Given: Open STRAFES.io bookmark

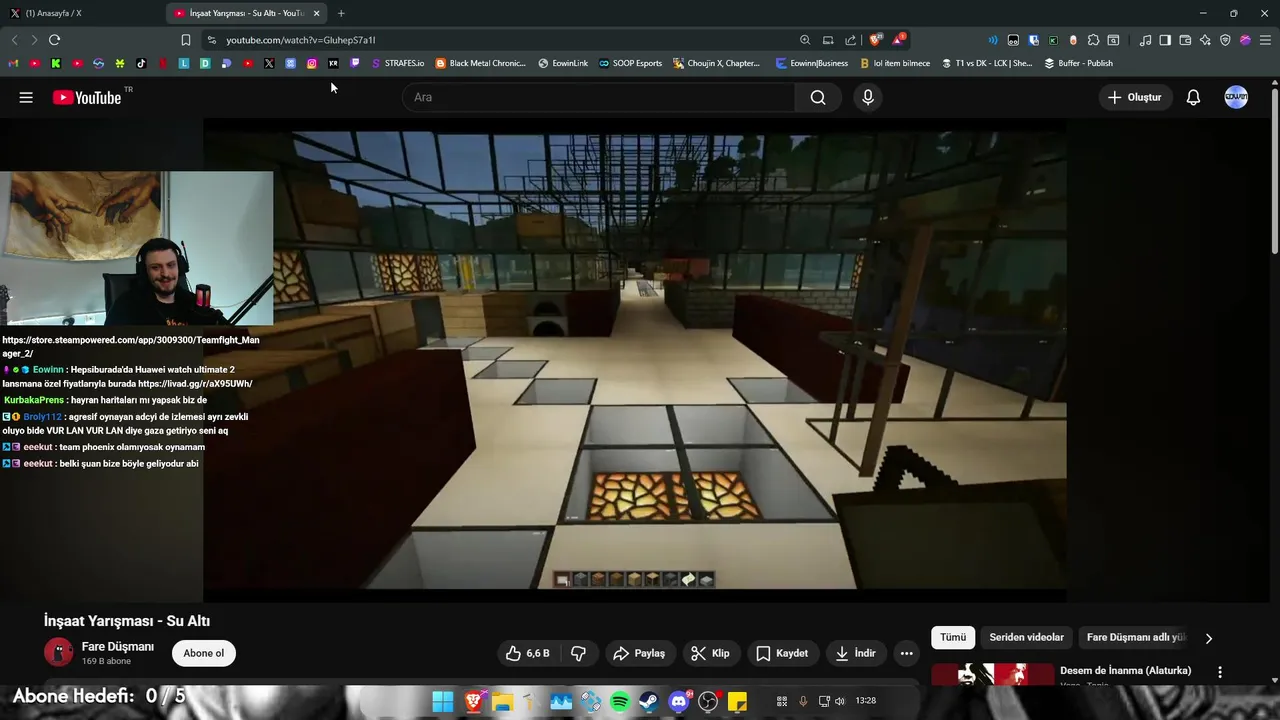Looking at the screenshot, I should tap(397, 63).
